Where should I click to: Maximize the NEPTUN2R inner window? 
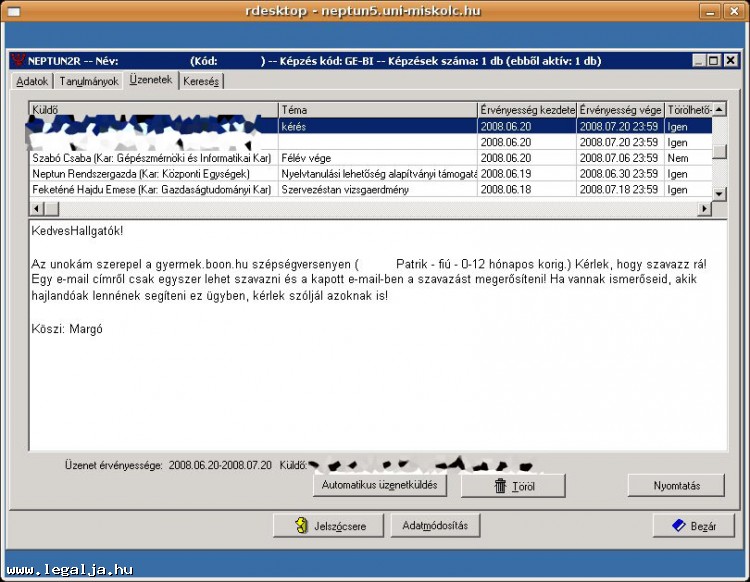pos(713,61)
